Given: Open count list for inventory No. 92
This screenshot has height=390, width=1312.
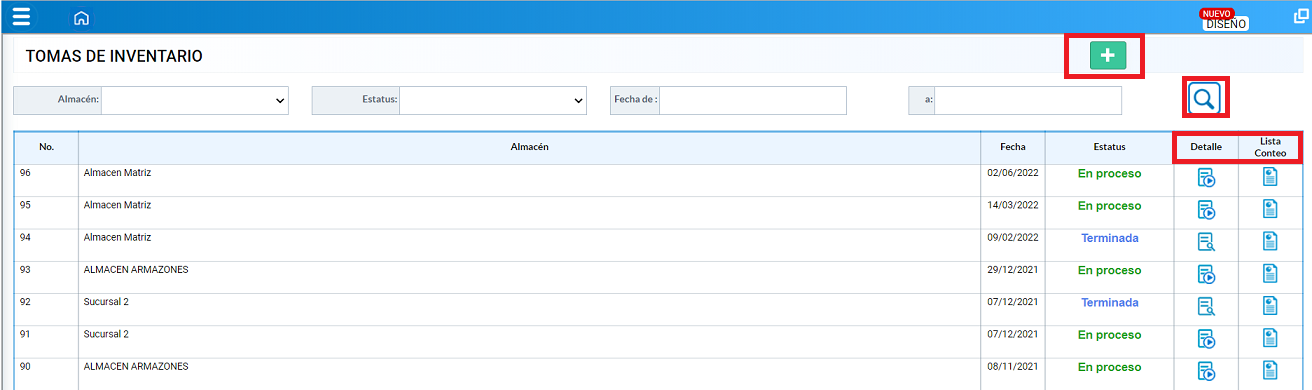Looking at the screenshot, I should click(x=1270, y=306).
